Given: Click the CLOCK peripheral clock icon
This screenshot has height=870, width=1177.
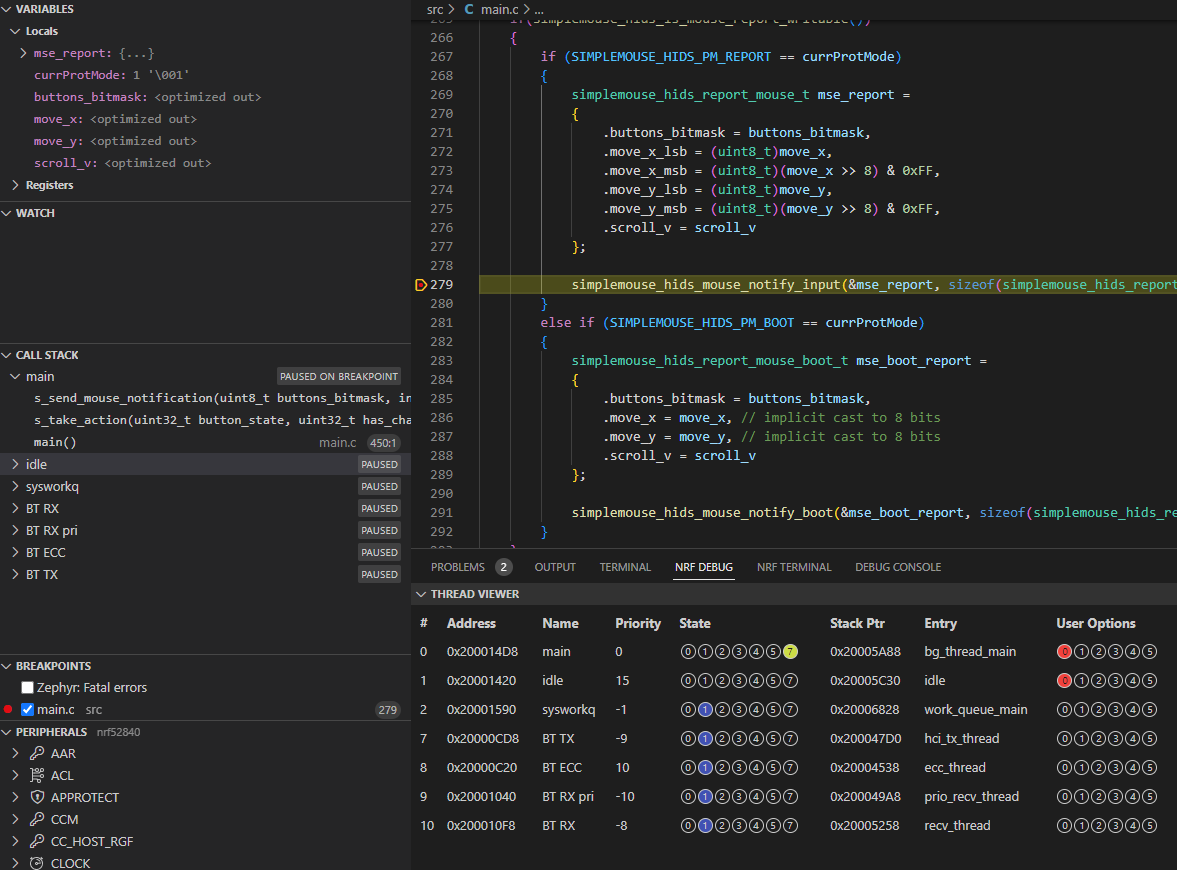Looking at the screenshot, I should [x=37, y=862].
